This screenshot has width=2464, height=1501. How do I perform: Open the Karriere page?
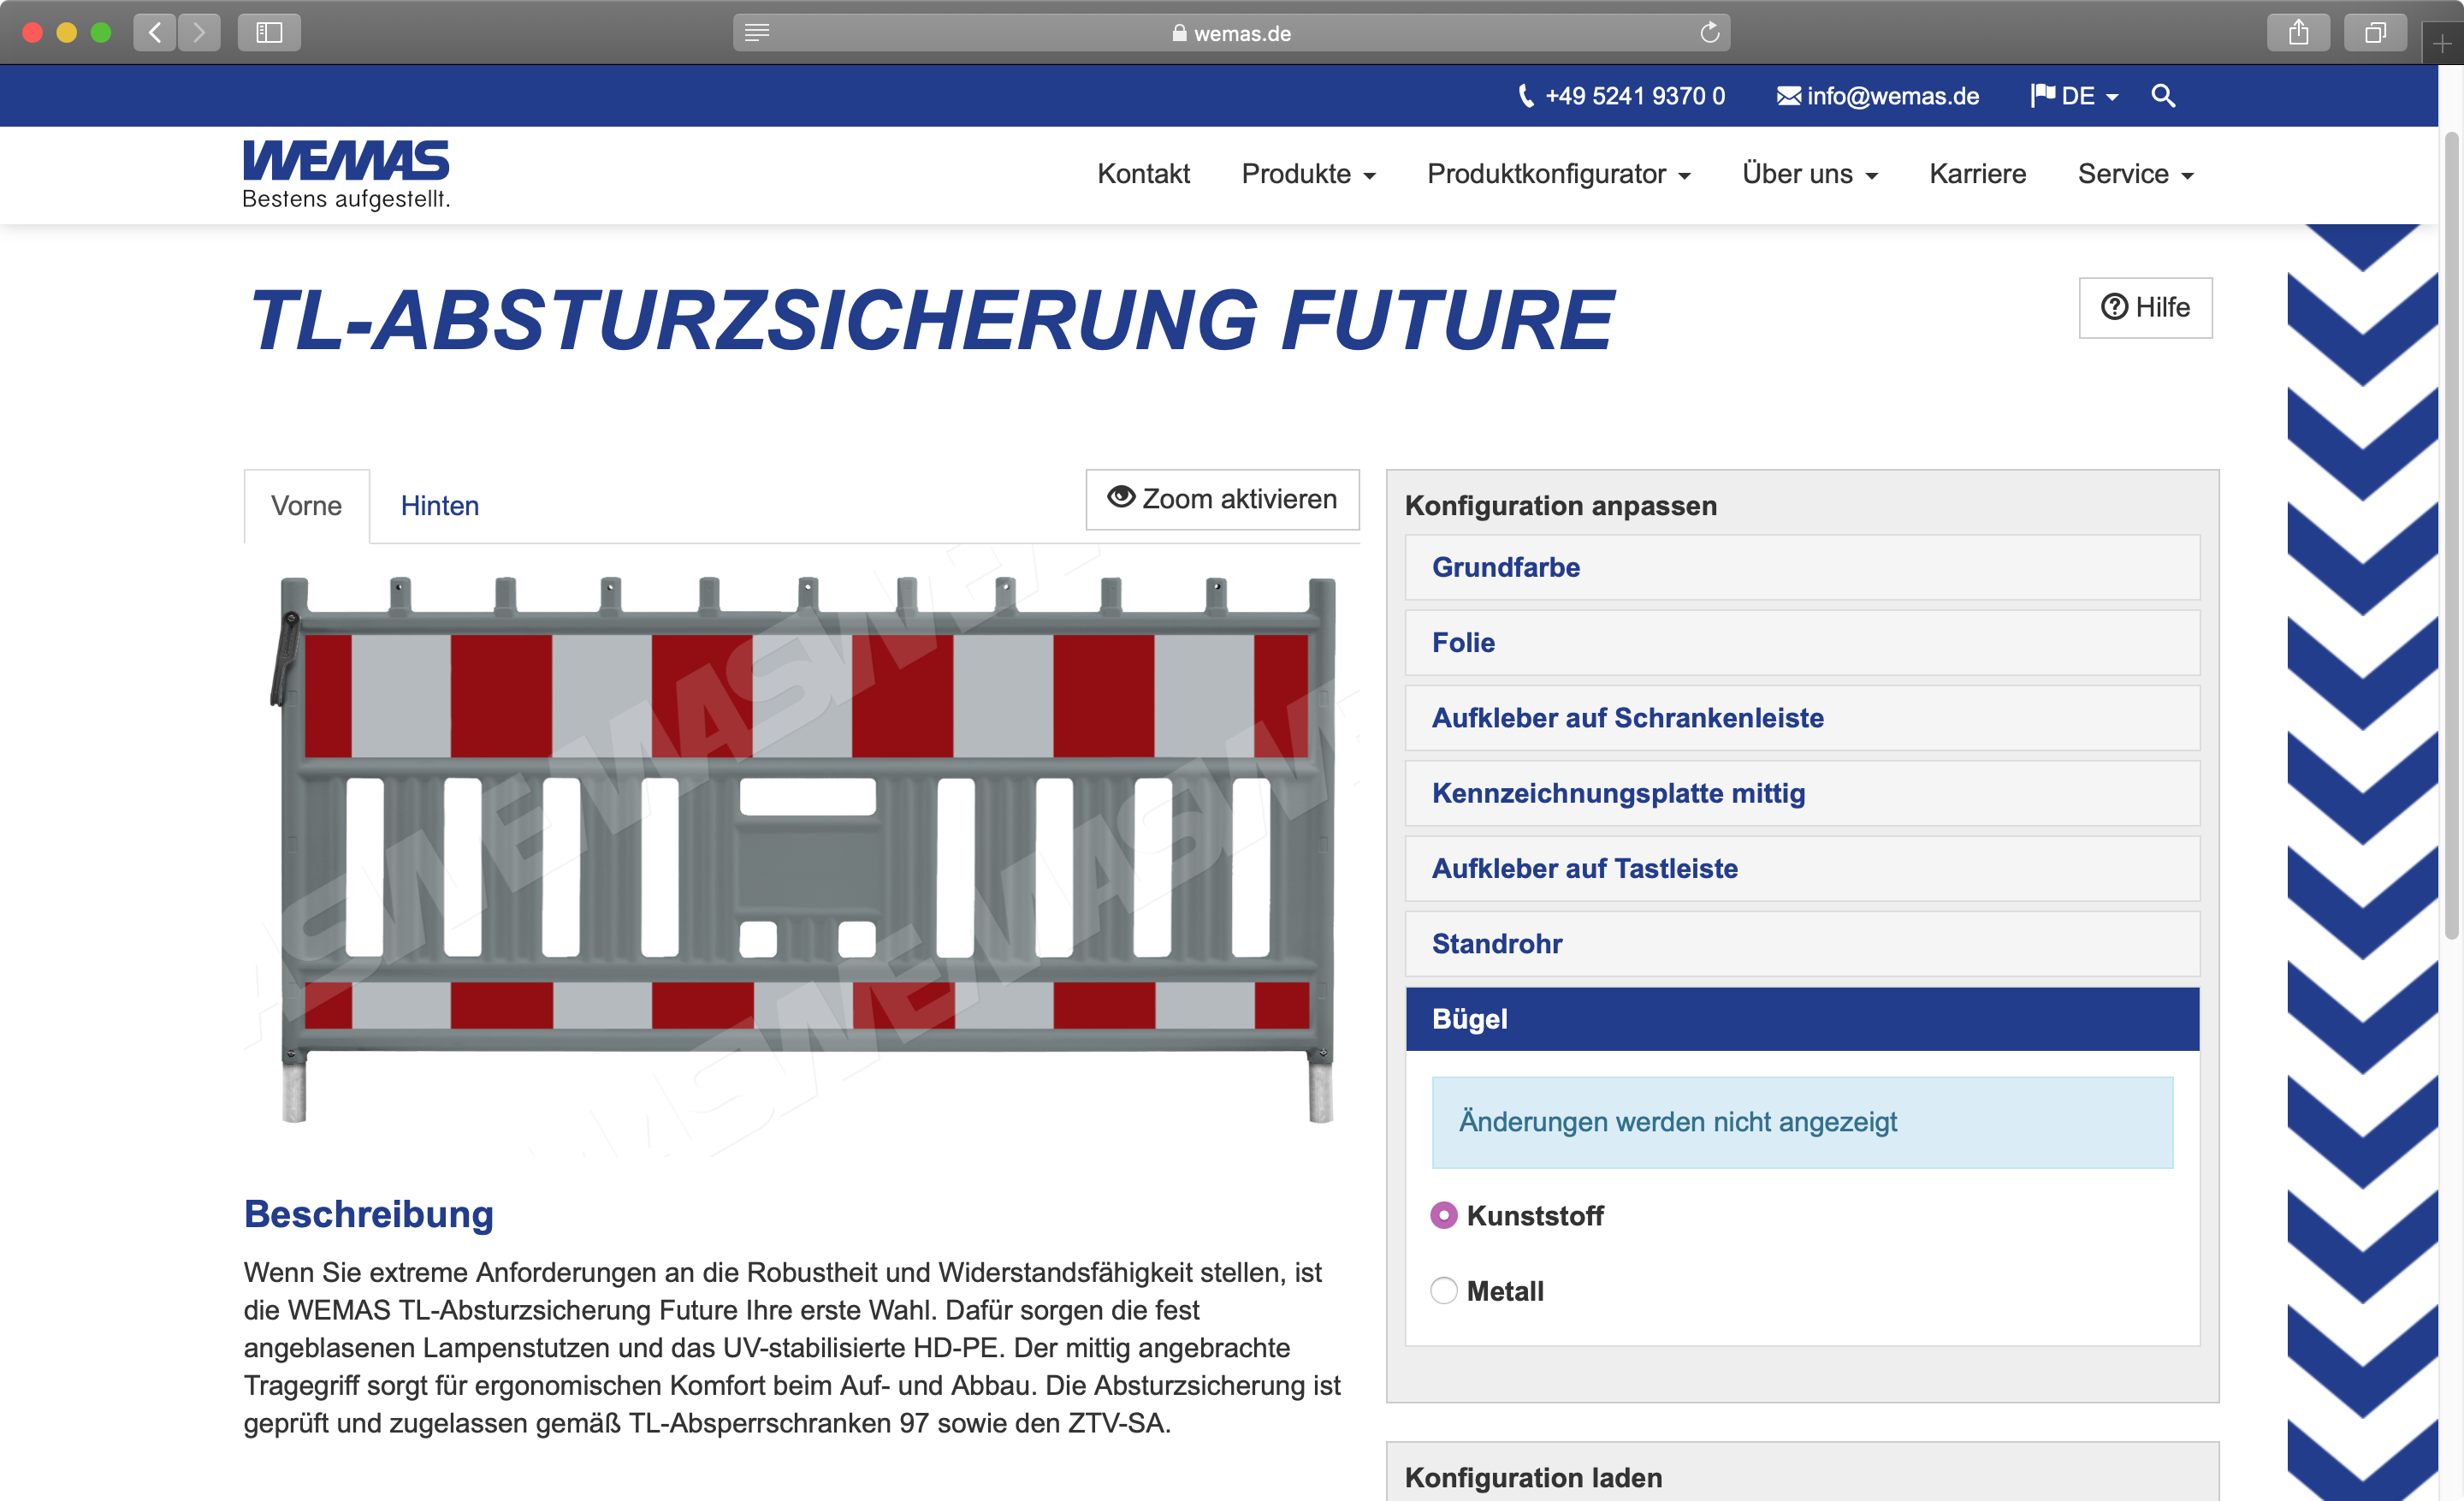click(x=1977, y=174)
